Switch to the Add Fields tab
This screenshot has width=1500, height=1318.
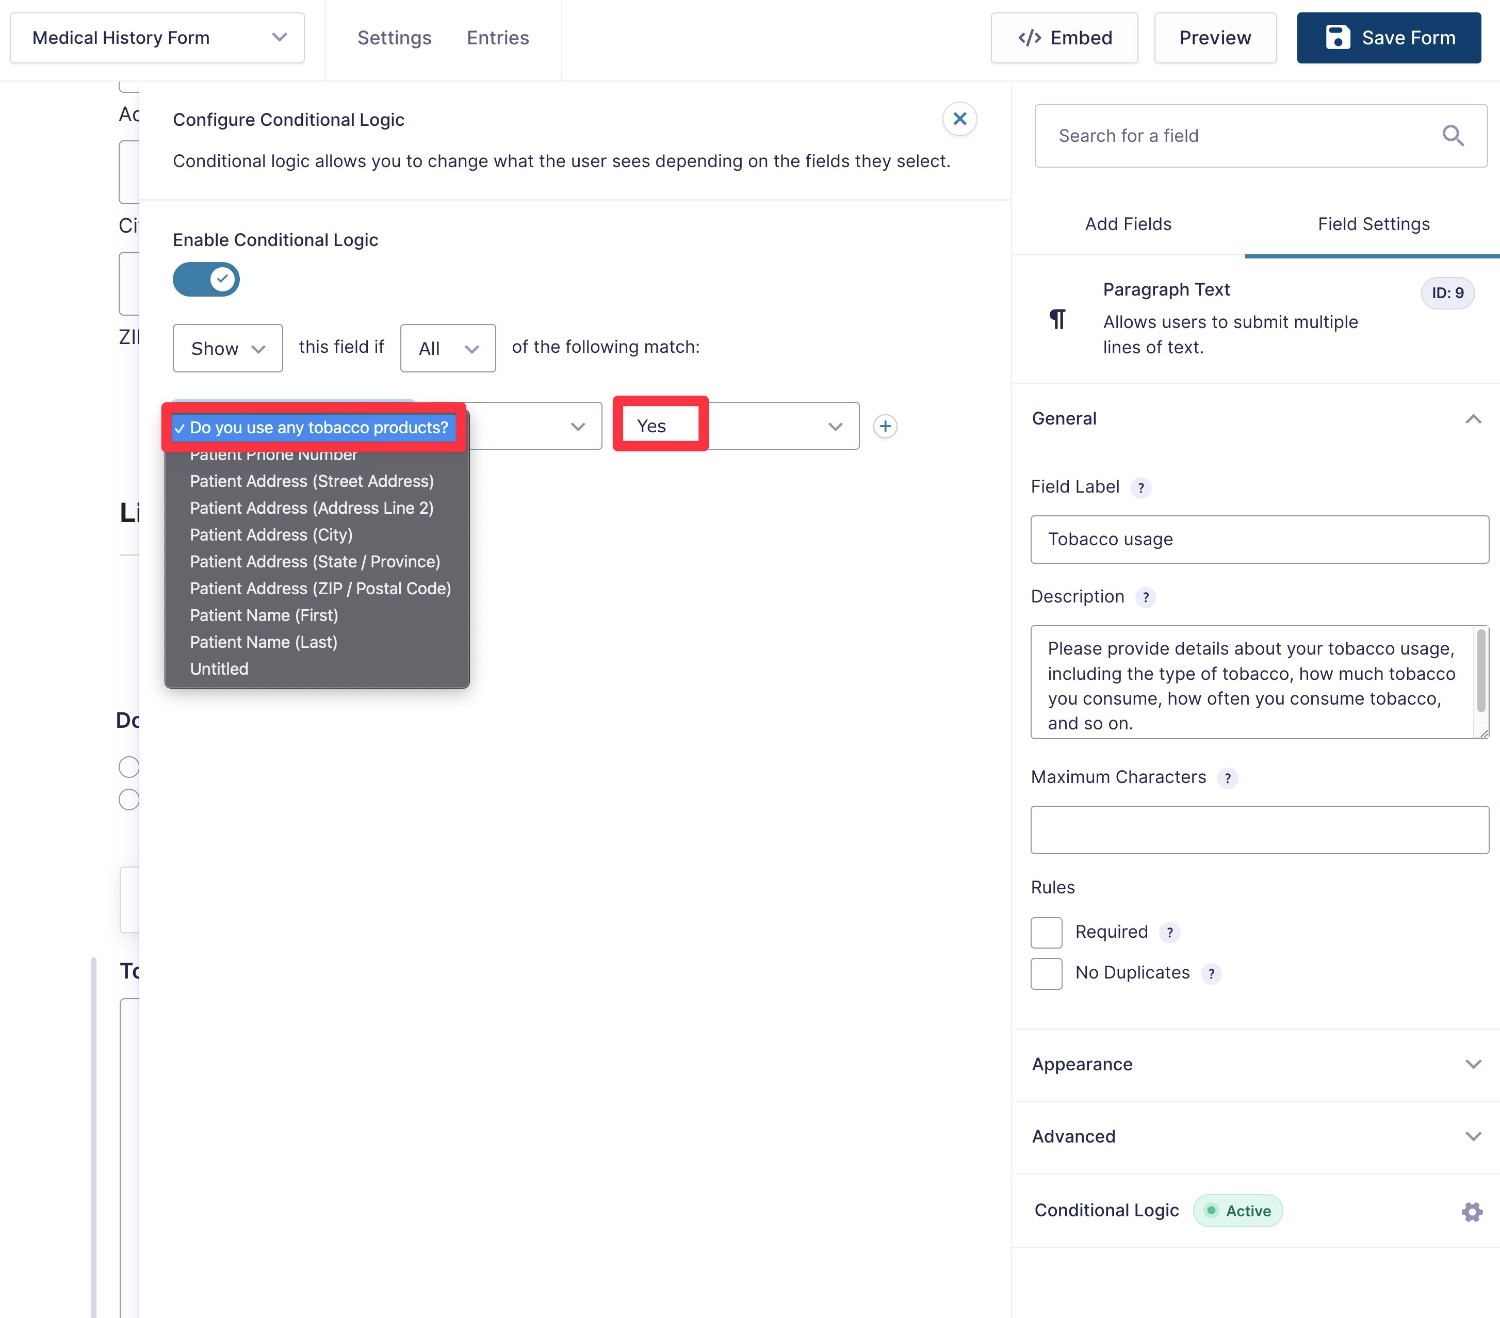click(x=1128, y=224)
